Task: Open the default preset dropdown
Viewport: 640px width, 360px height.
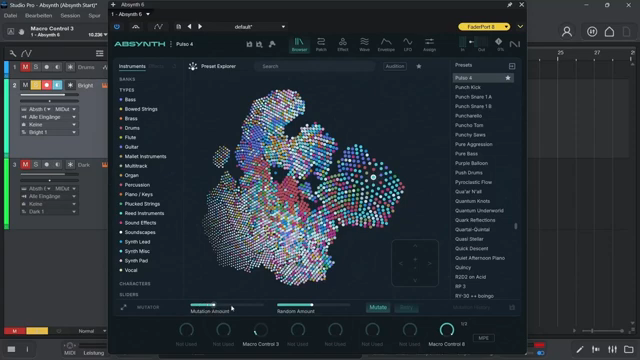Action: coord(260,27)
